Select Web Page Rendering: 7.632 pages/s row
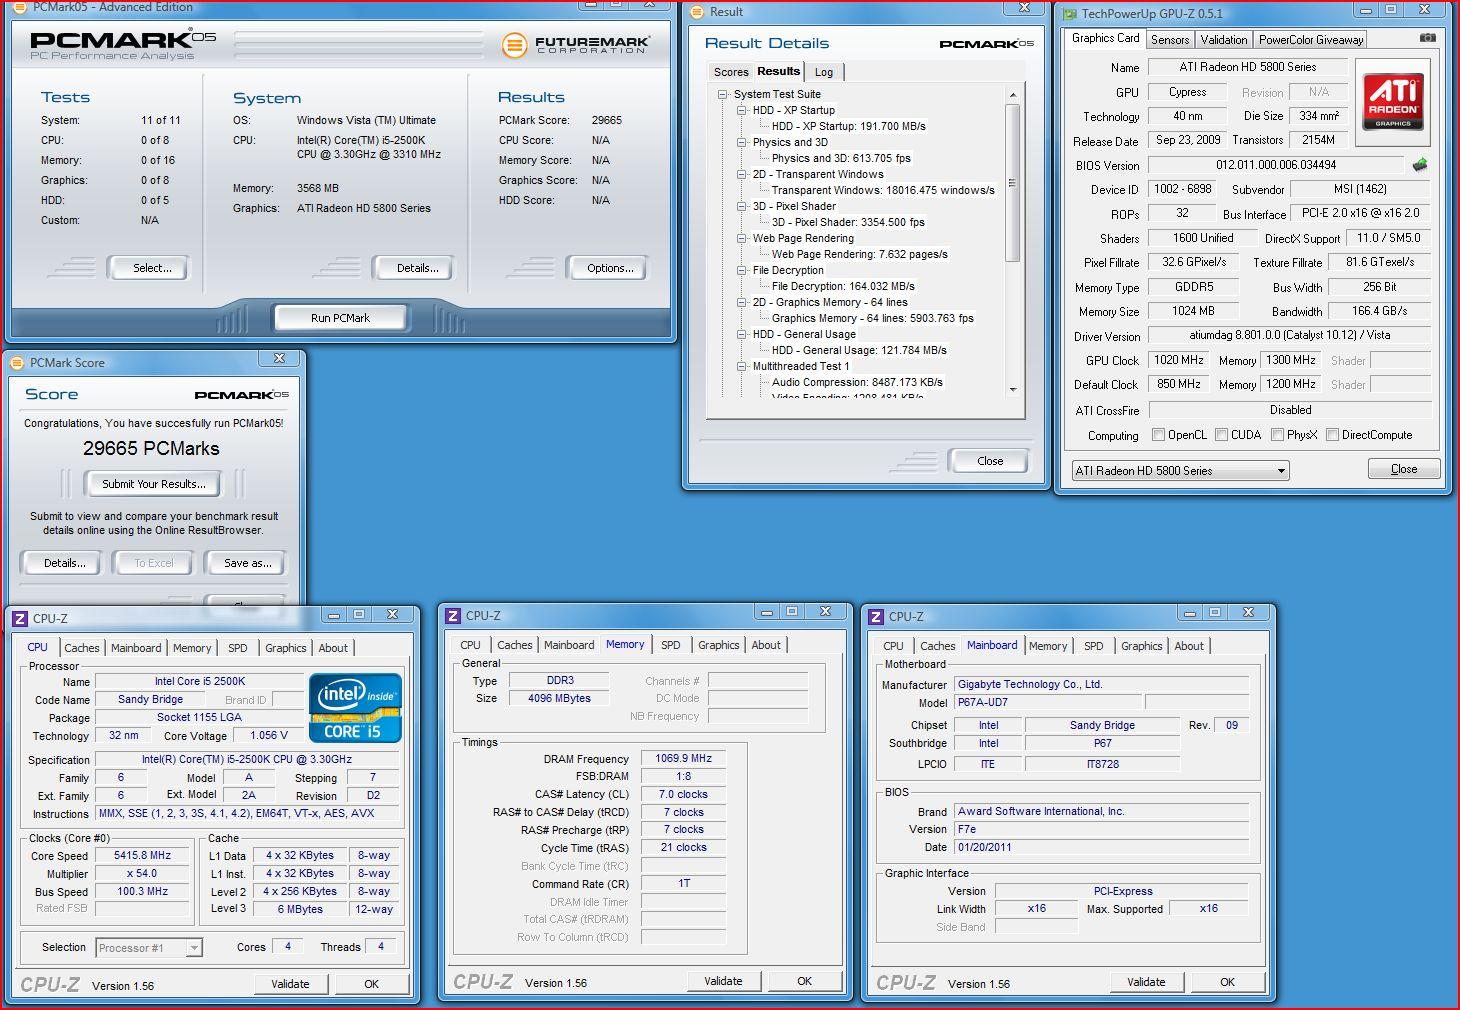Viewport: 1460px width, 1010px height. [859, 254]
